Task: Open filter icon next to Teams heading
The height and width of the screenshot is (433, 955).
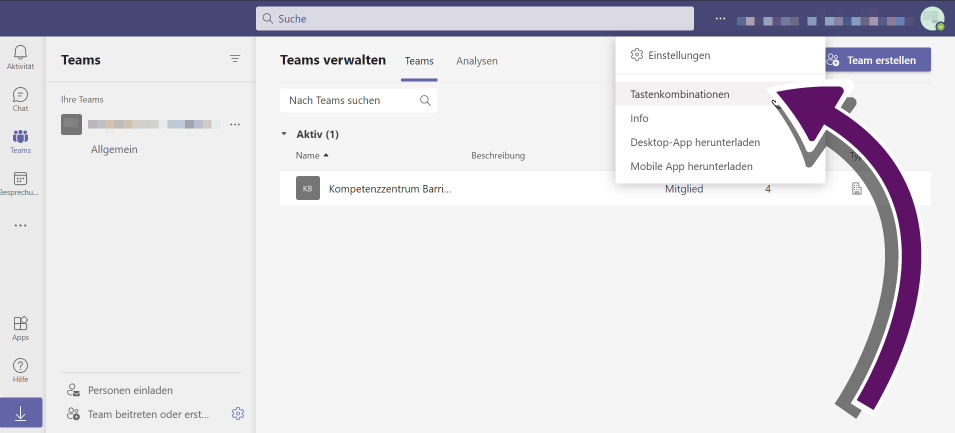Action: (x=235, y=59)
